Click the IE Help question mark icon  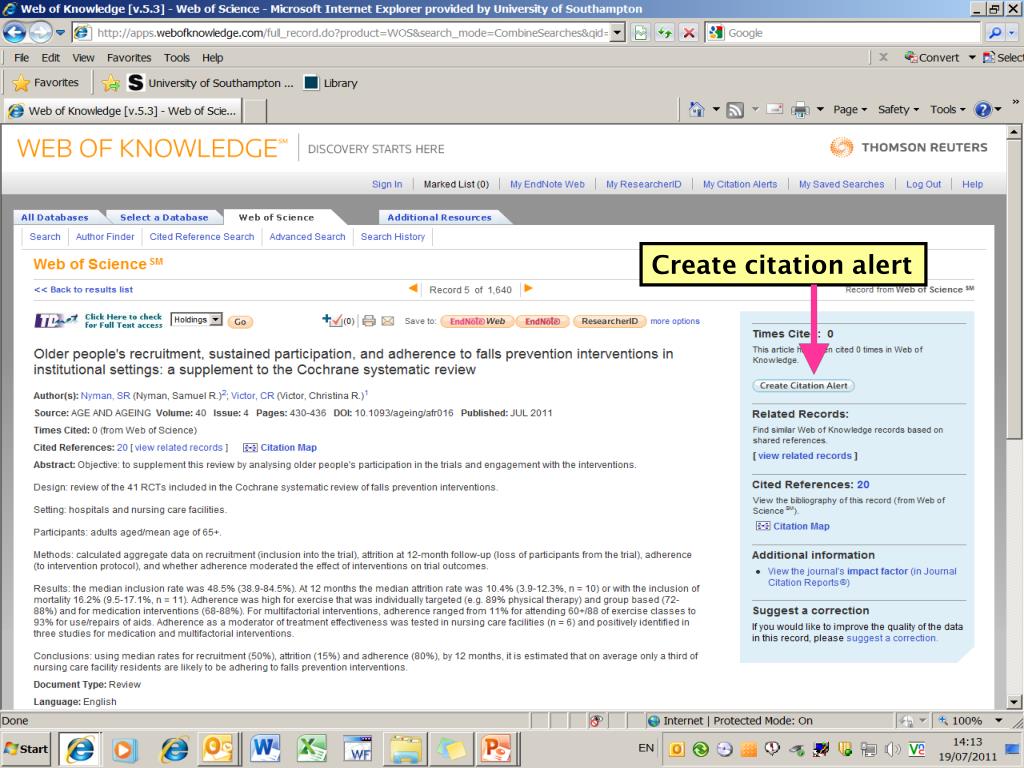click(x=983, y=110)
